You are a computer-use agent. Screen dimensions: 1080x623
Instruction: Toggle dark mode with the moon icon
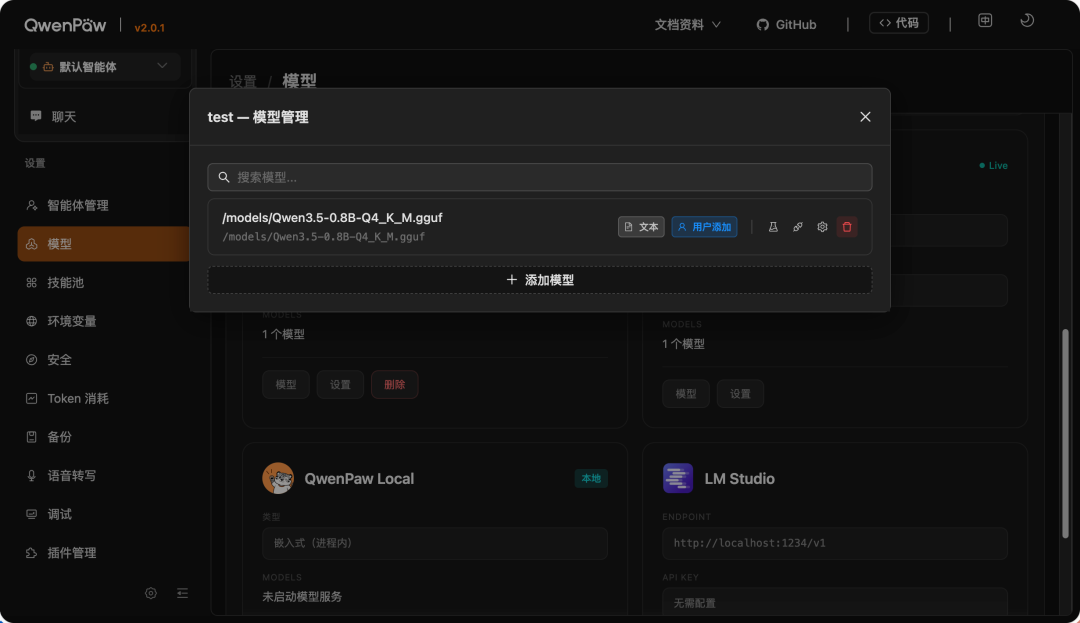point(1026,21)
